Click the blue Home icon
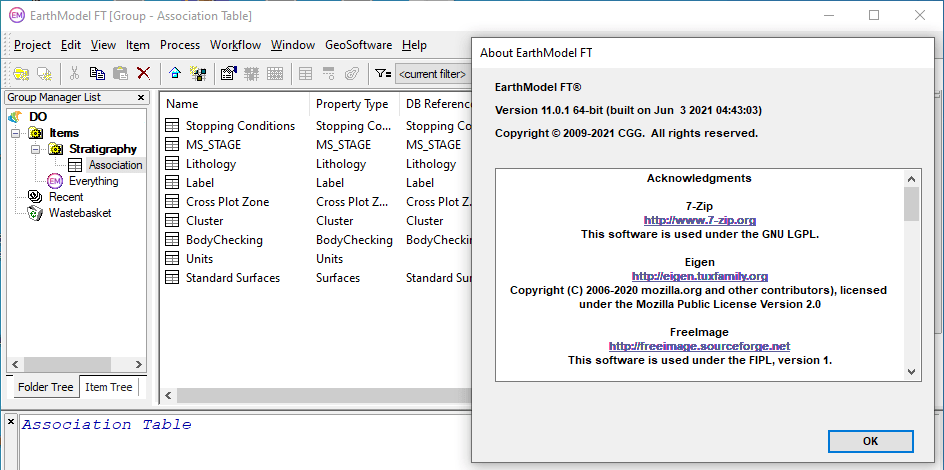The width and height of the screenshot is (944, 470). coord(175,73)
